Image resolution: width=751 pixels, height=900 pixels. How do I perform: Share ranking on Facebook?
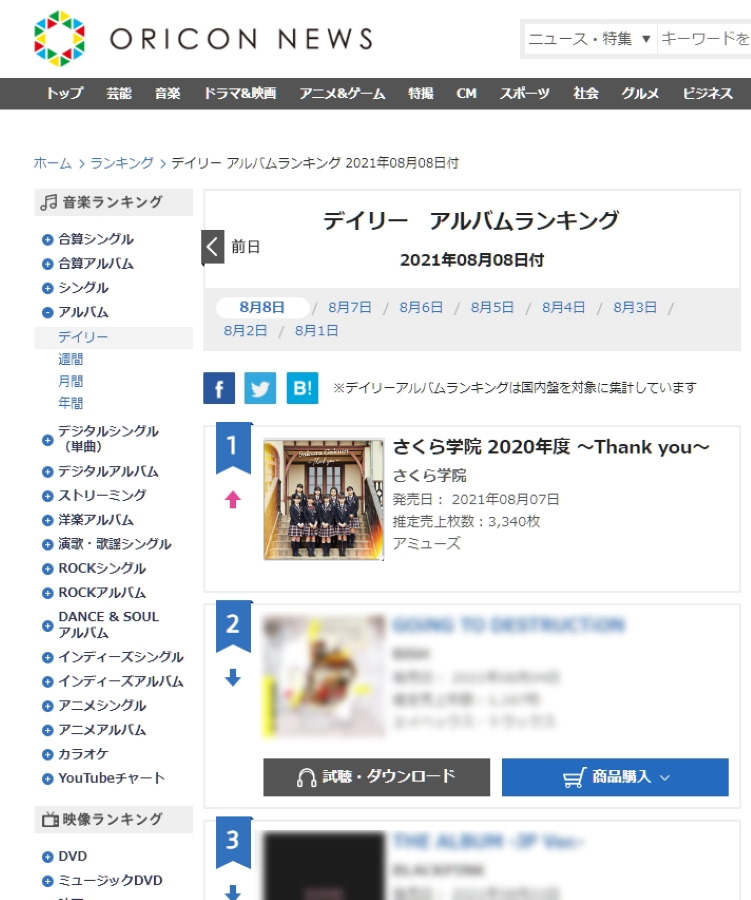219,388
